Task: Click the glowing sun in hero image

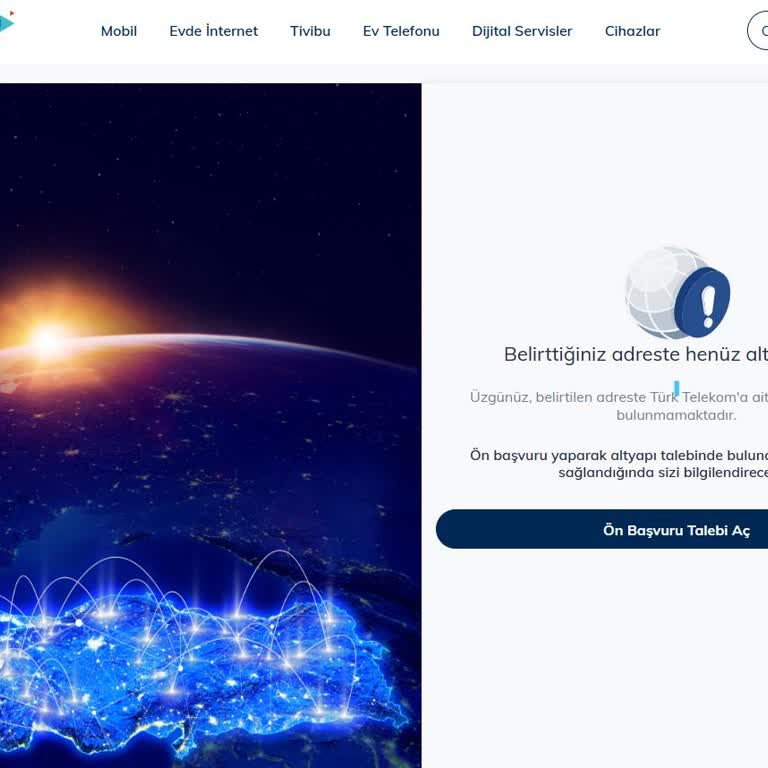Action: click(x=48, y=340)
